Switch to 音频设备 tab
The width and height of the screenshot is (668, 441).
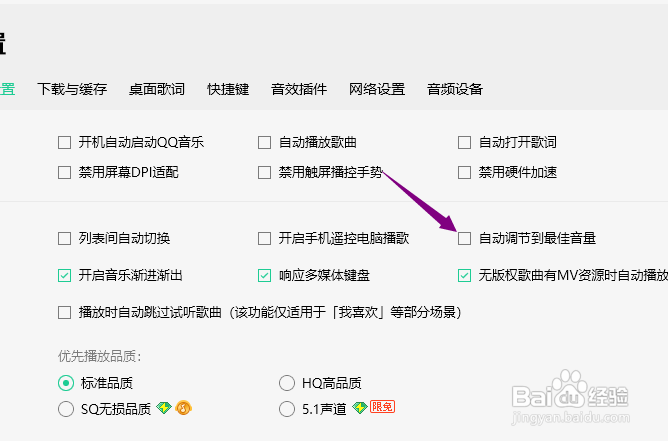coord(455,89)
